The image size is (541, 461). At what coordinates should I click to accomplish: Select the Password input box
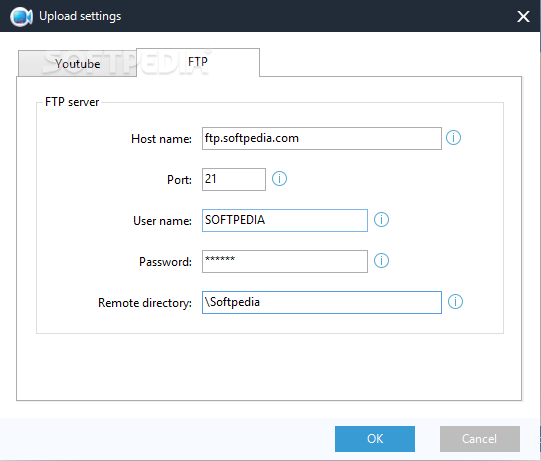[285, 261]
